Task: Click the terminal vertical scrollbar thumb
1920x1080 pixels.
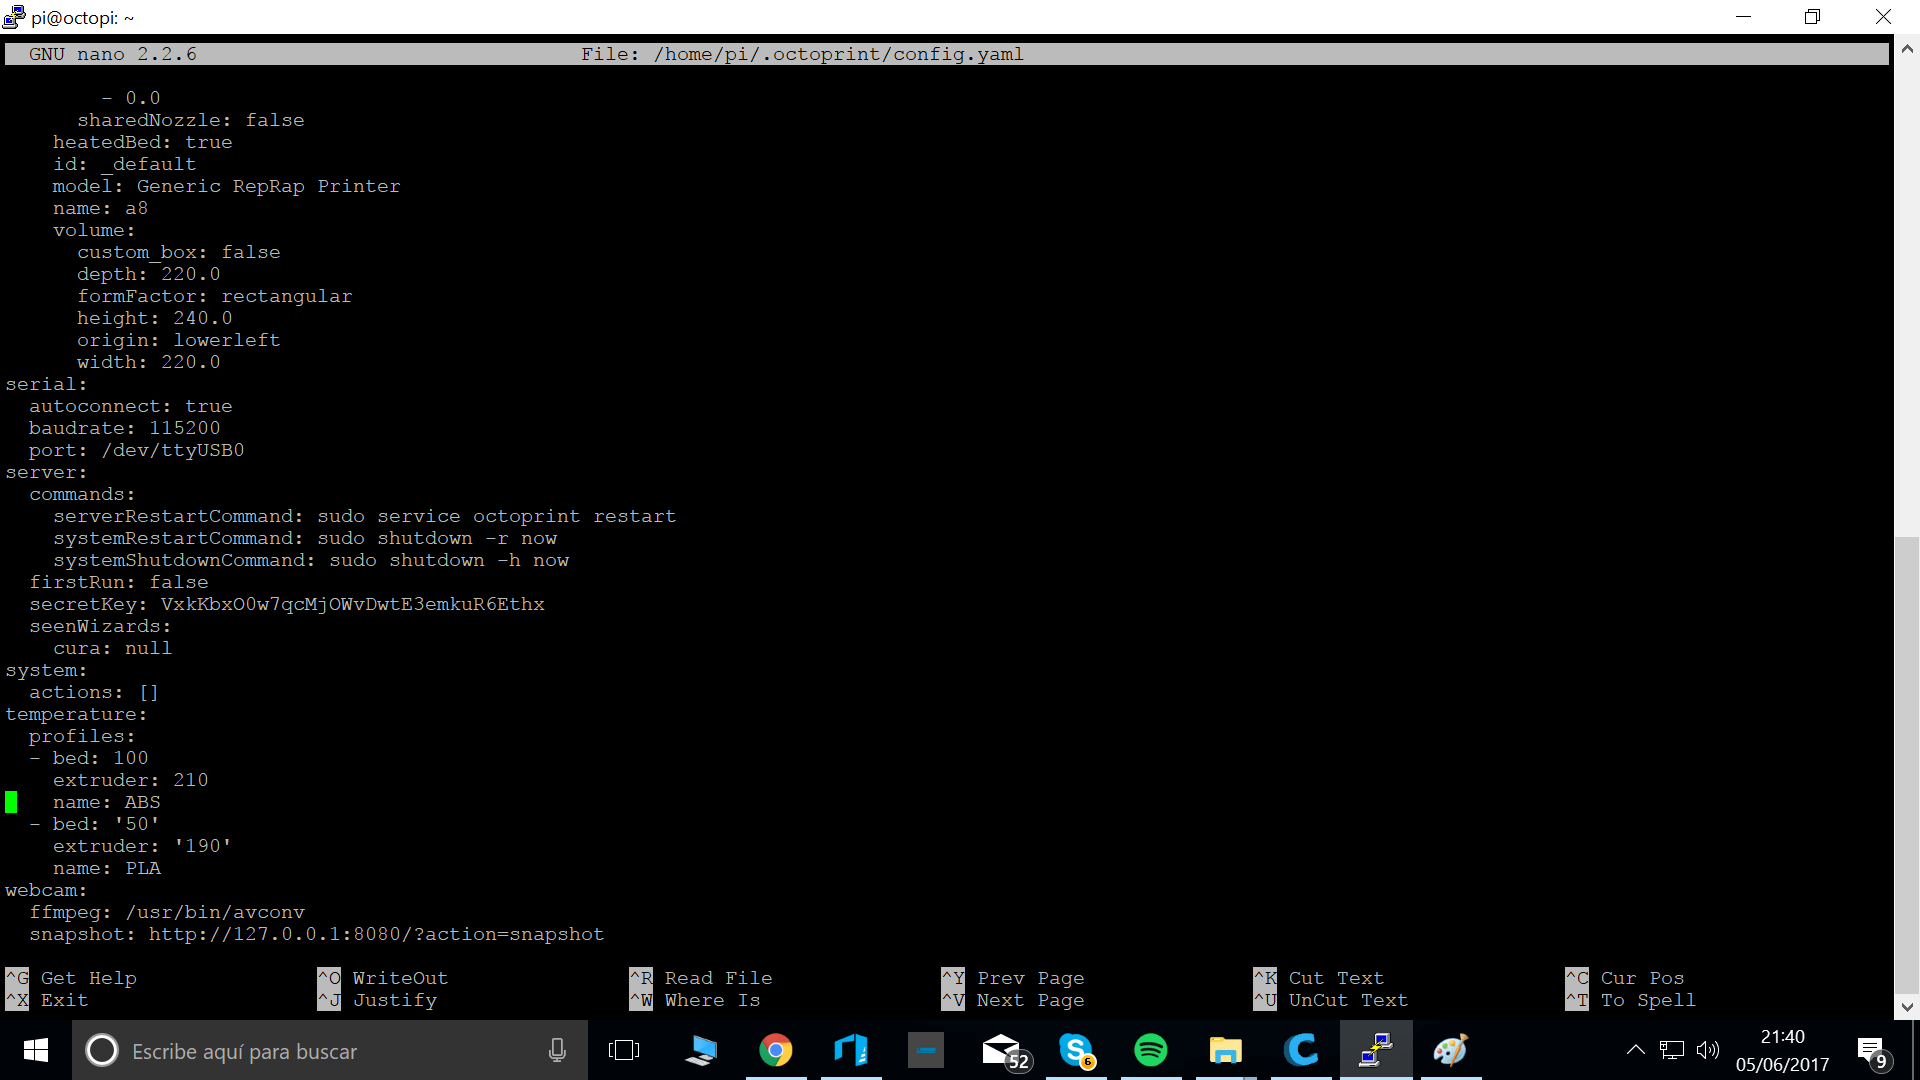Action: [x=1907, y=765]
